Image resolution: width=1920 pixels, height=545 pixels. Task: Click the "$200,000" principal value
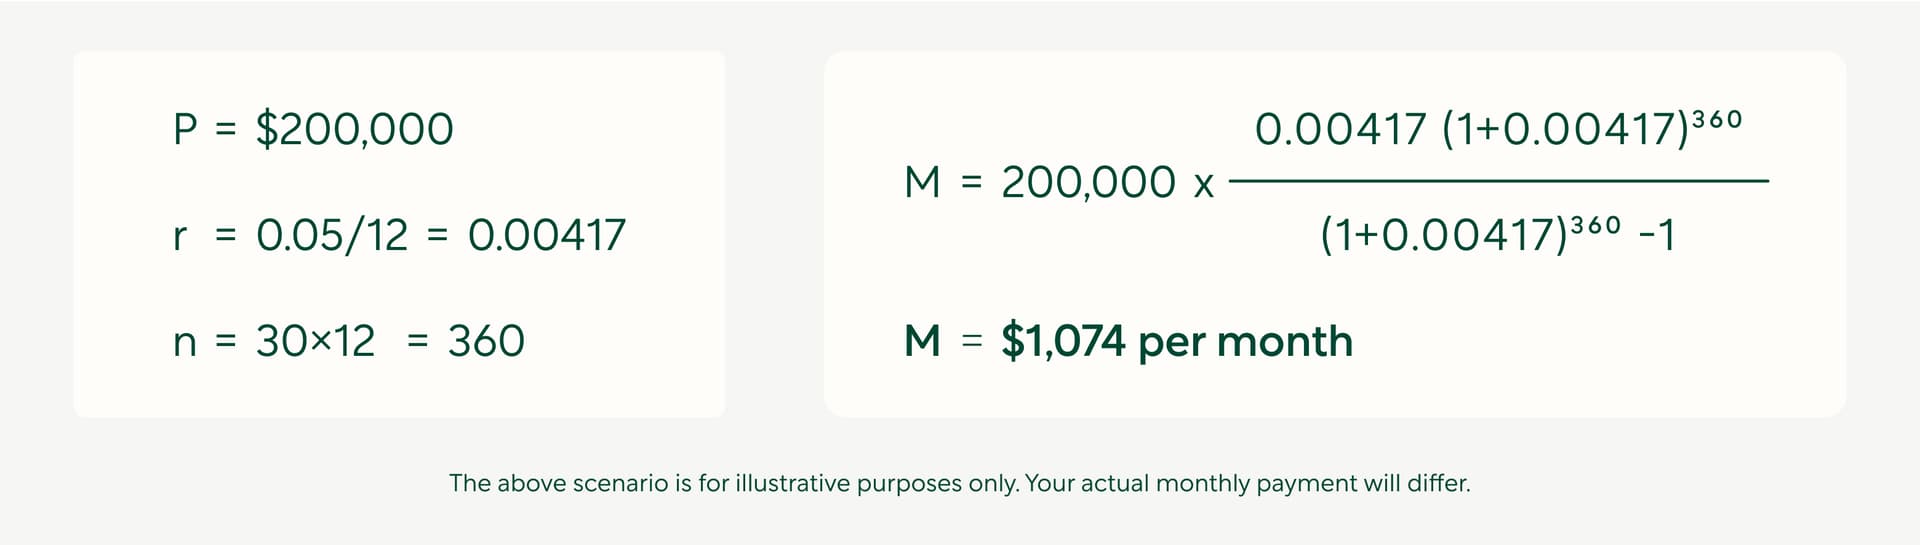coord(354,130)
